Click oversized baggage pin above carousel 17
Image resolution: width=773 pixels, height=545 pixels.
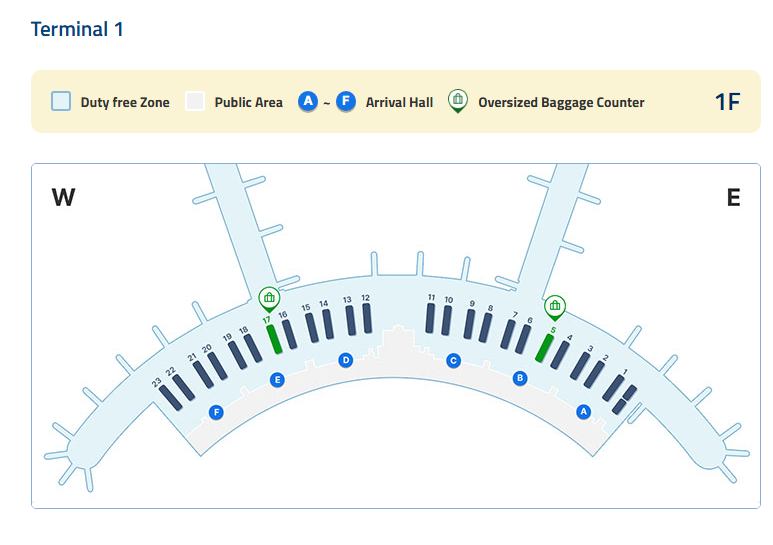pyautogui.click(x=268, y=297)
